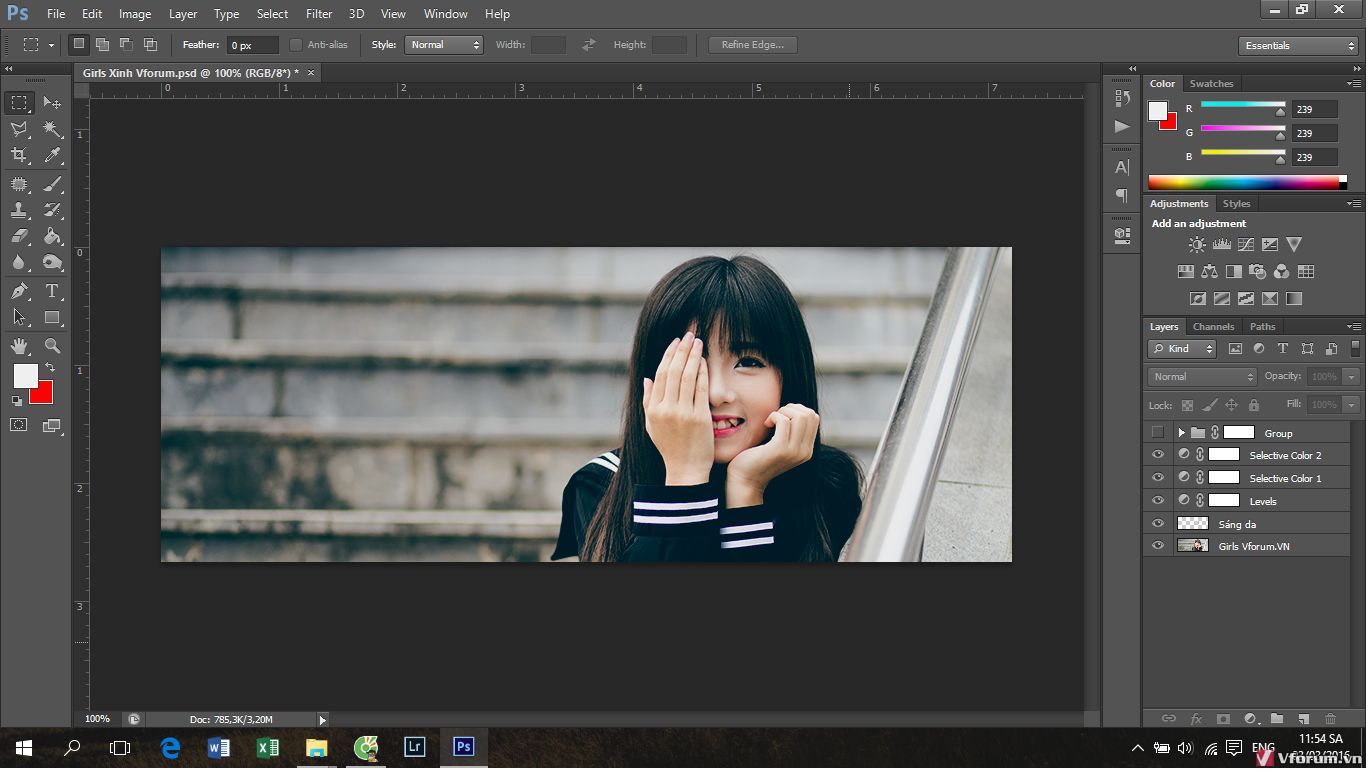Hide the Selective Color 1 layer
This screenshot has height=772, width=1370.
click(1158, 477)
